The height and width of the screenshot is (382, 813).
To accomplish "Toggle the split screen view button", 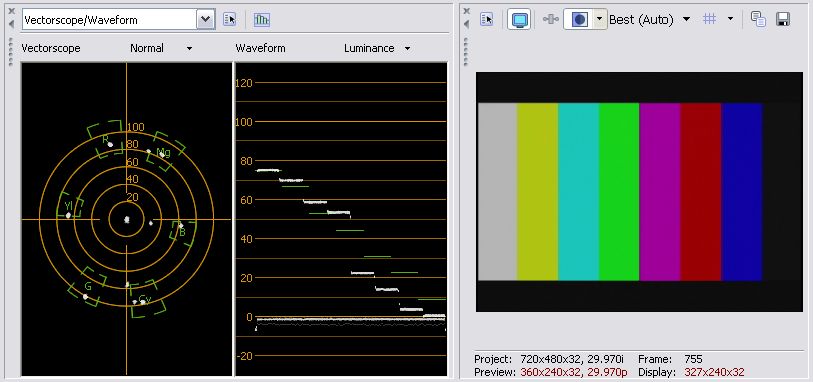I will click(x=579, y=20).
